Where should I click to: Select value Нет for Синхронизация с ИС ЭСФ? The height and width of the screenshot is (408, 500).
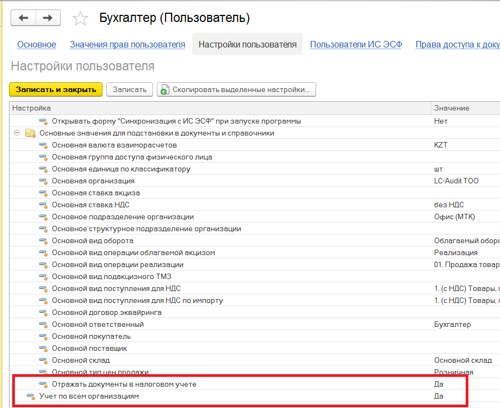pos(441,121)
